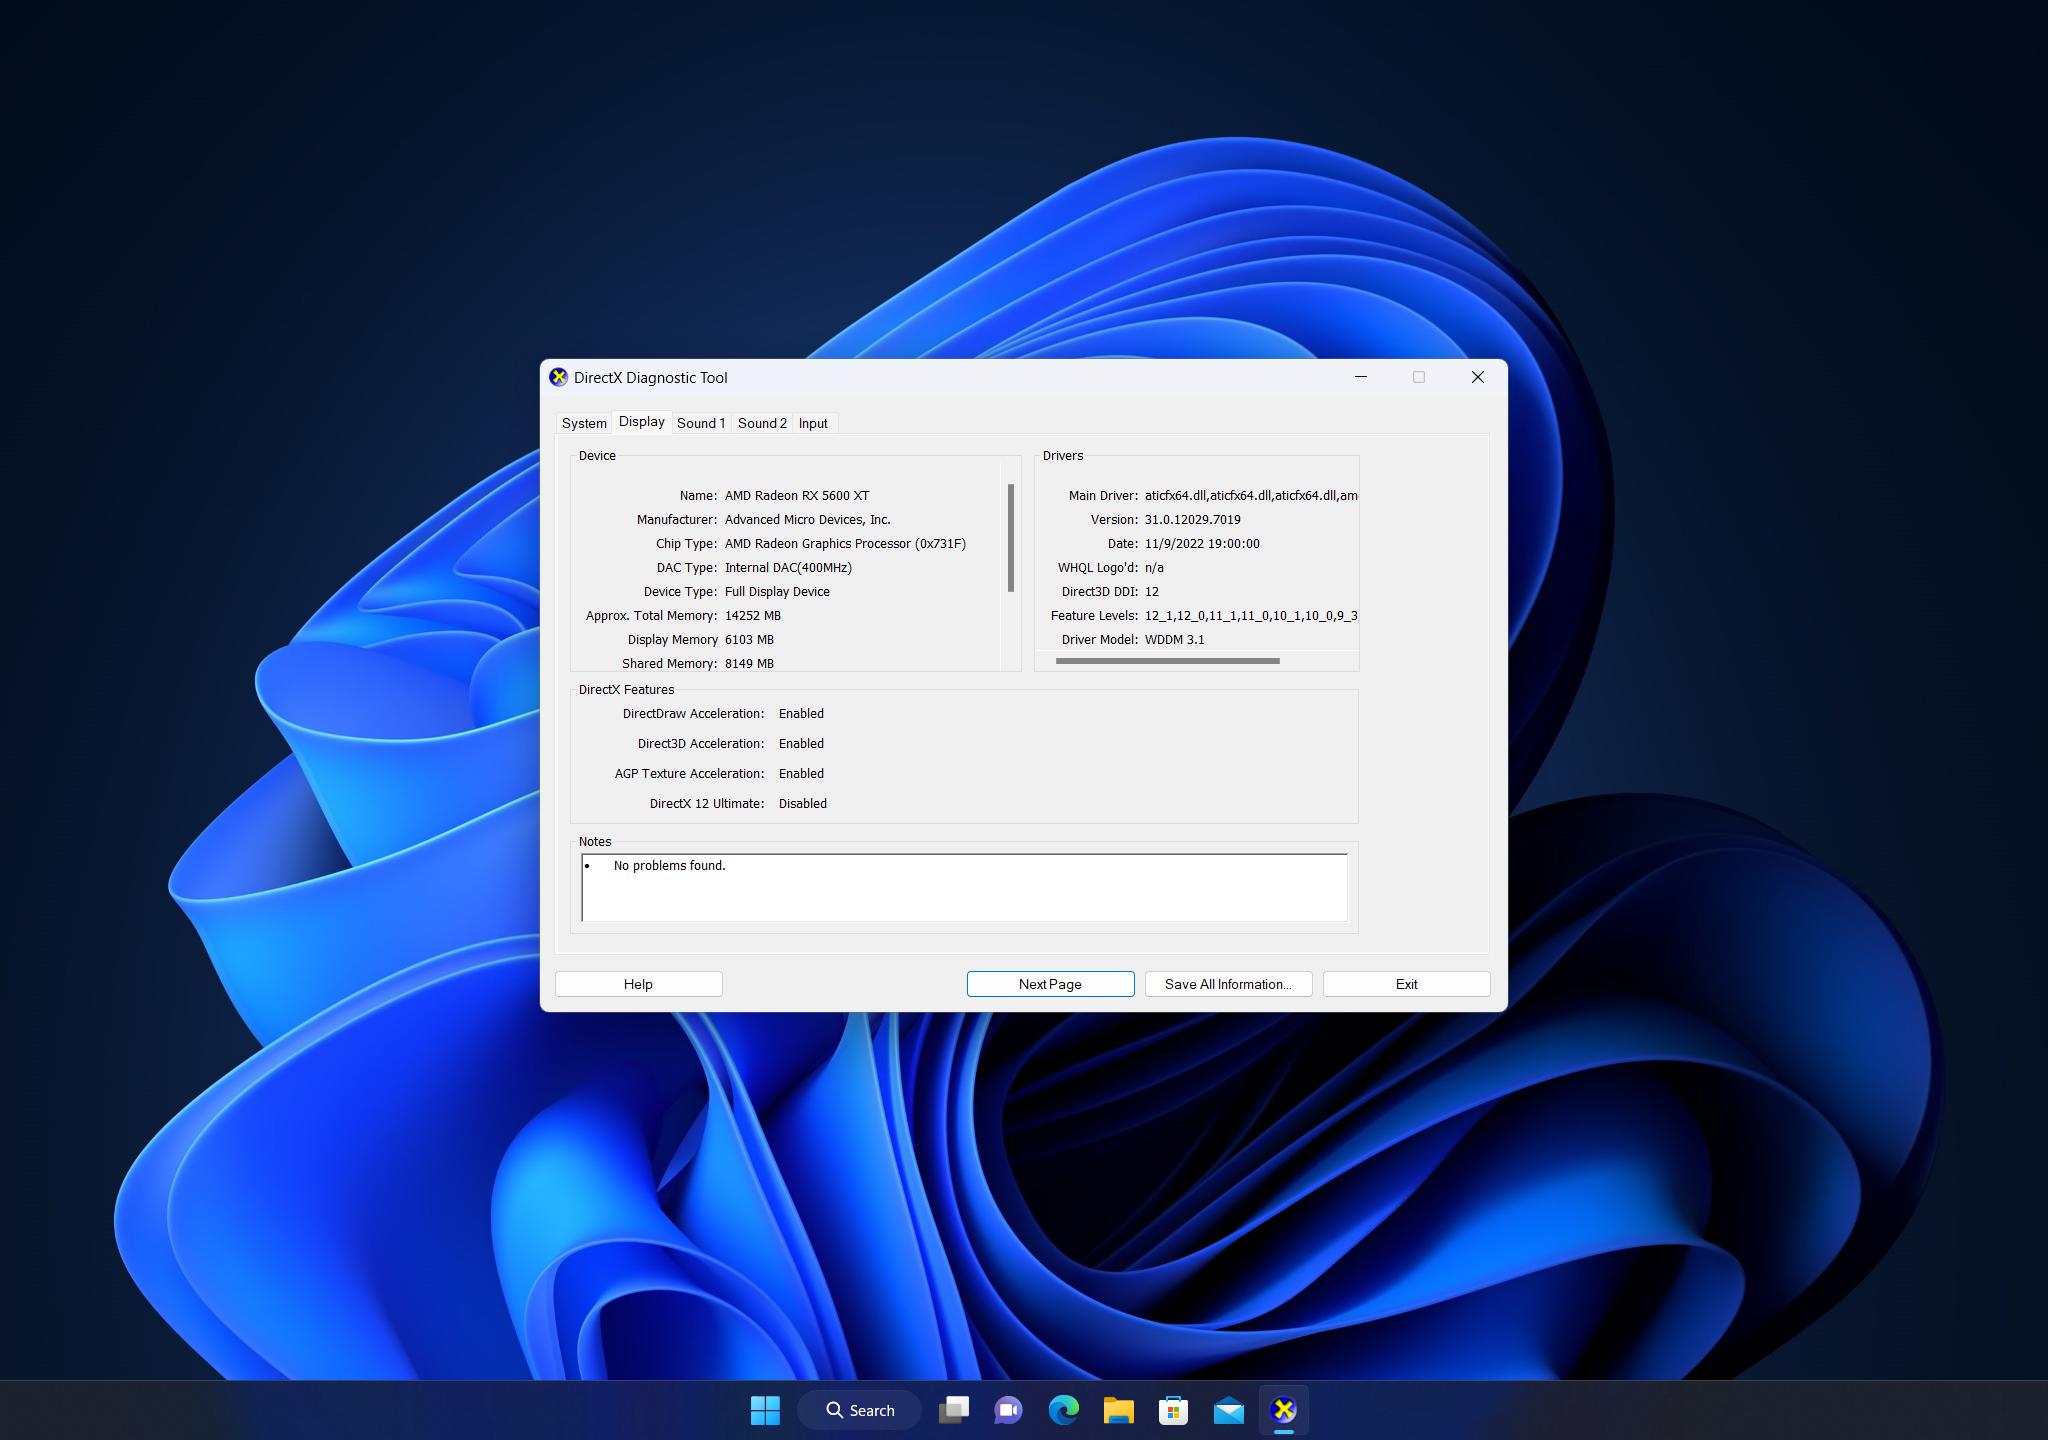Open File Explorer from the taskbar
Image resolution: width=2048 pixels, height=1440 pixels.
pyautogui.click(x=1118, y=1409)
